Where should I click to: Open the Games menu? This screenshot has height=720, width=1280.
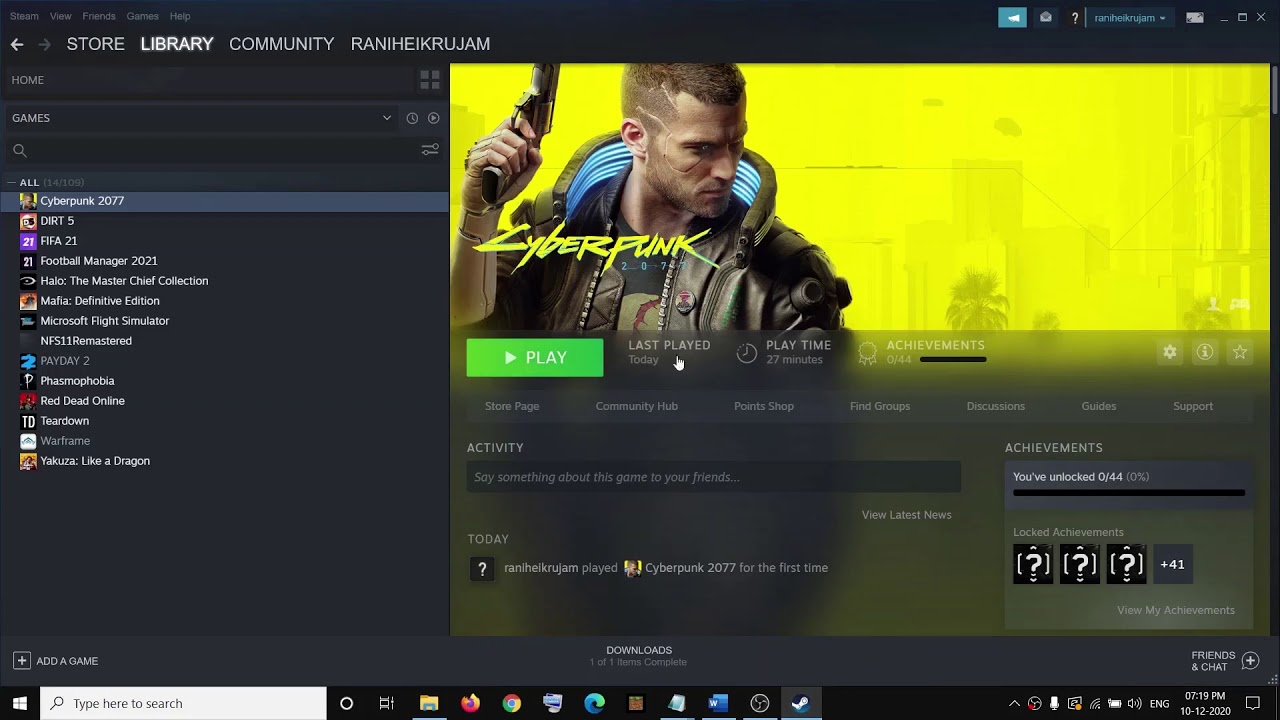click(x=142, y=16)
